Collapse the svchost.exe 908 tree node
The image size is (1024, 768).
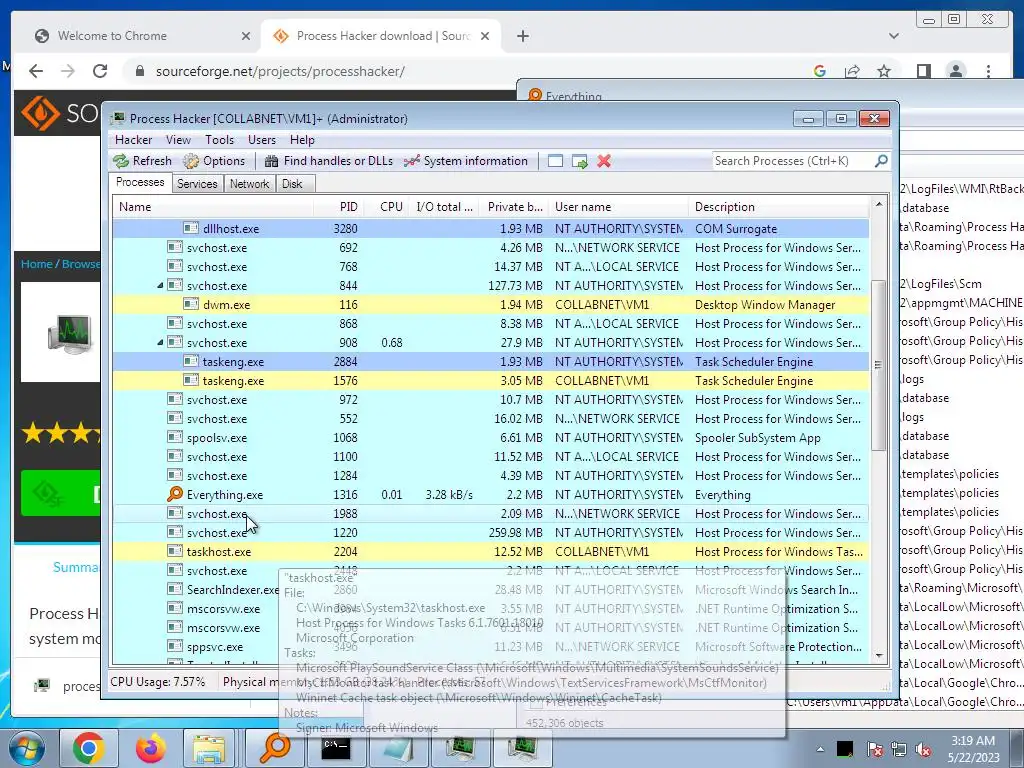[x=161, y=343]
